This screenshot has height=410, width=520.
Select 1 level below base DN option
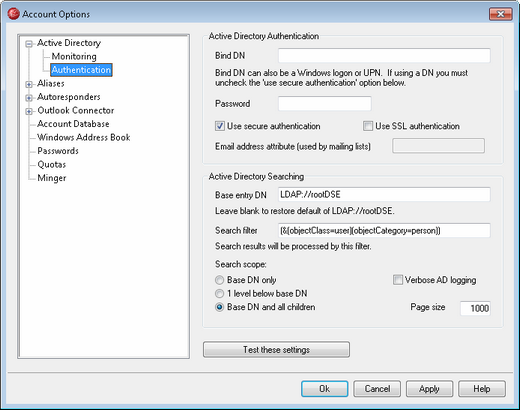pyautogui.click(x=219, y=294)
